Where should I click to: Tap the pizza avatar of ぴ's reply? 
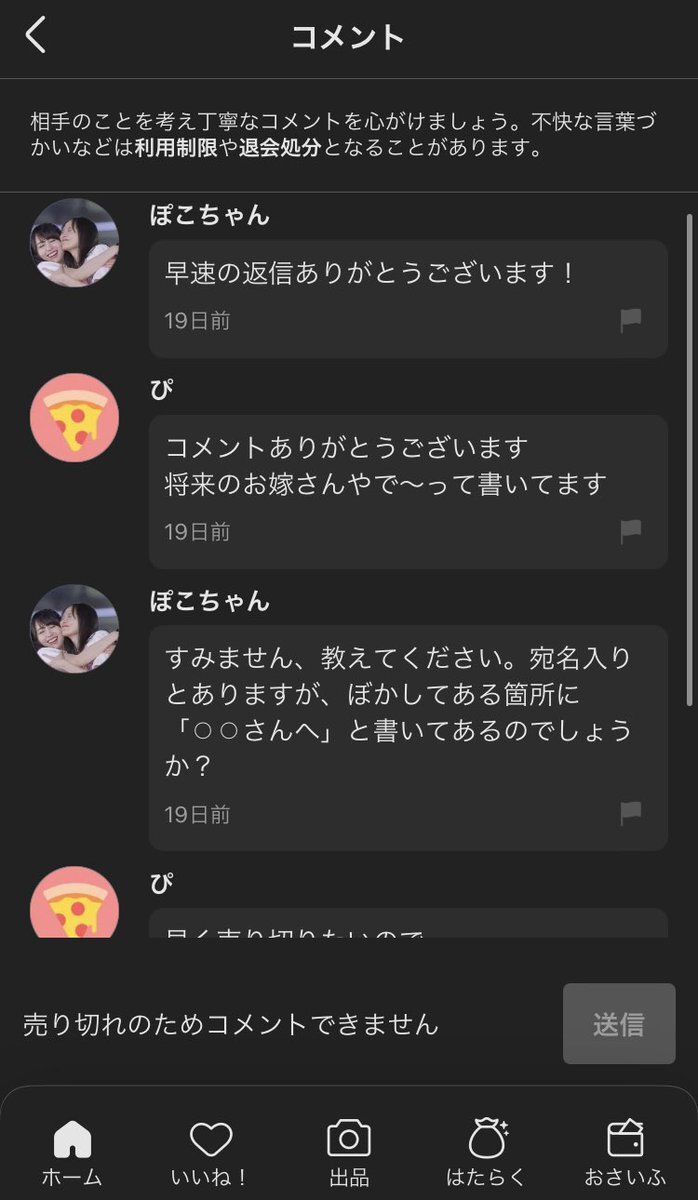pyautogui.click(x=75, y=418)
